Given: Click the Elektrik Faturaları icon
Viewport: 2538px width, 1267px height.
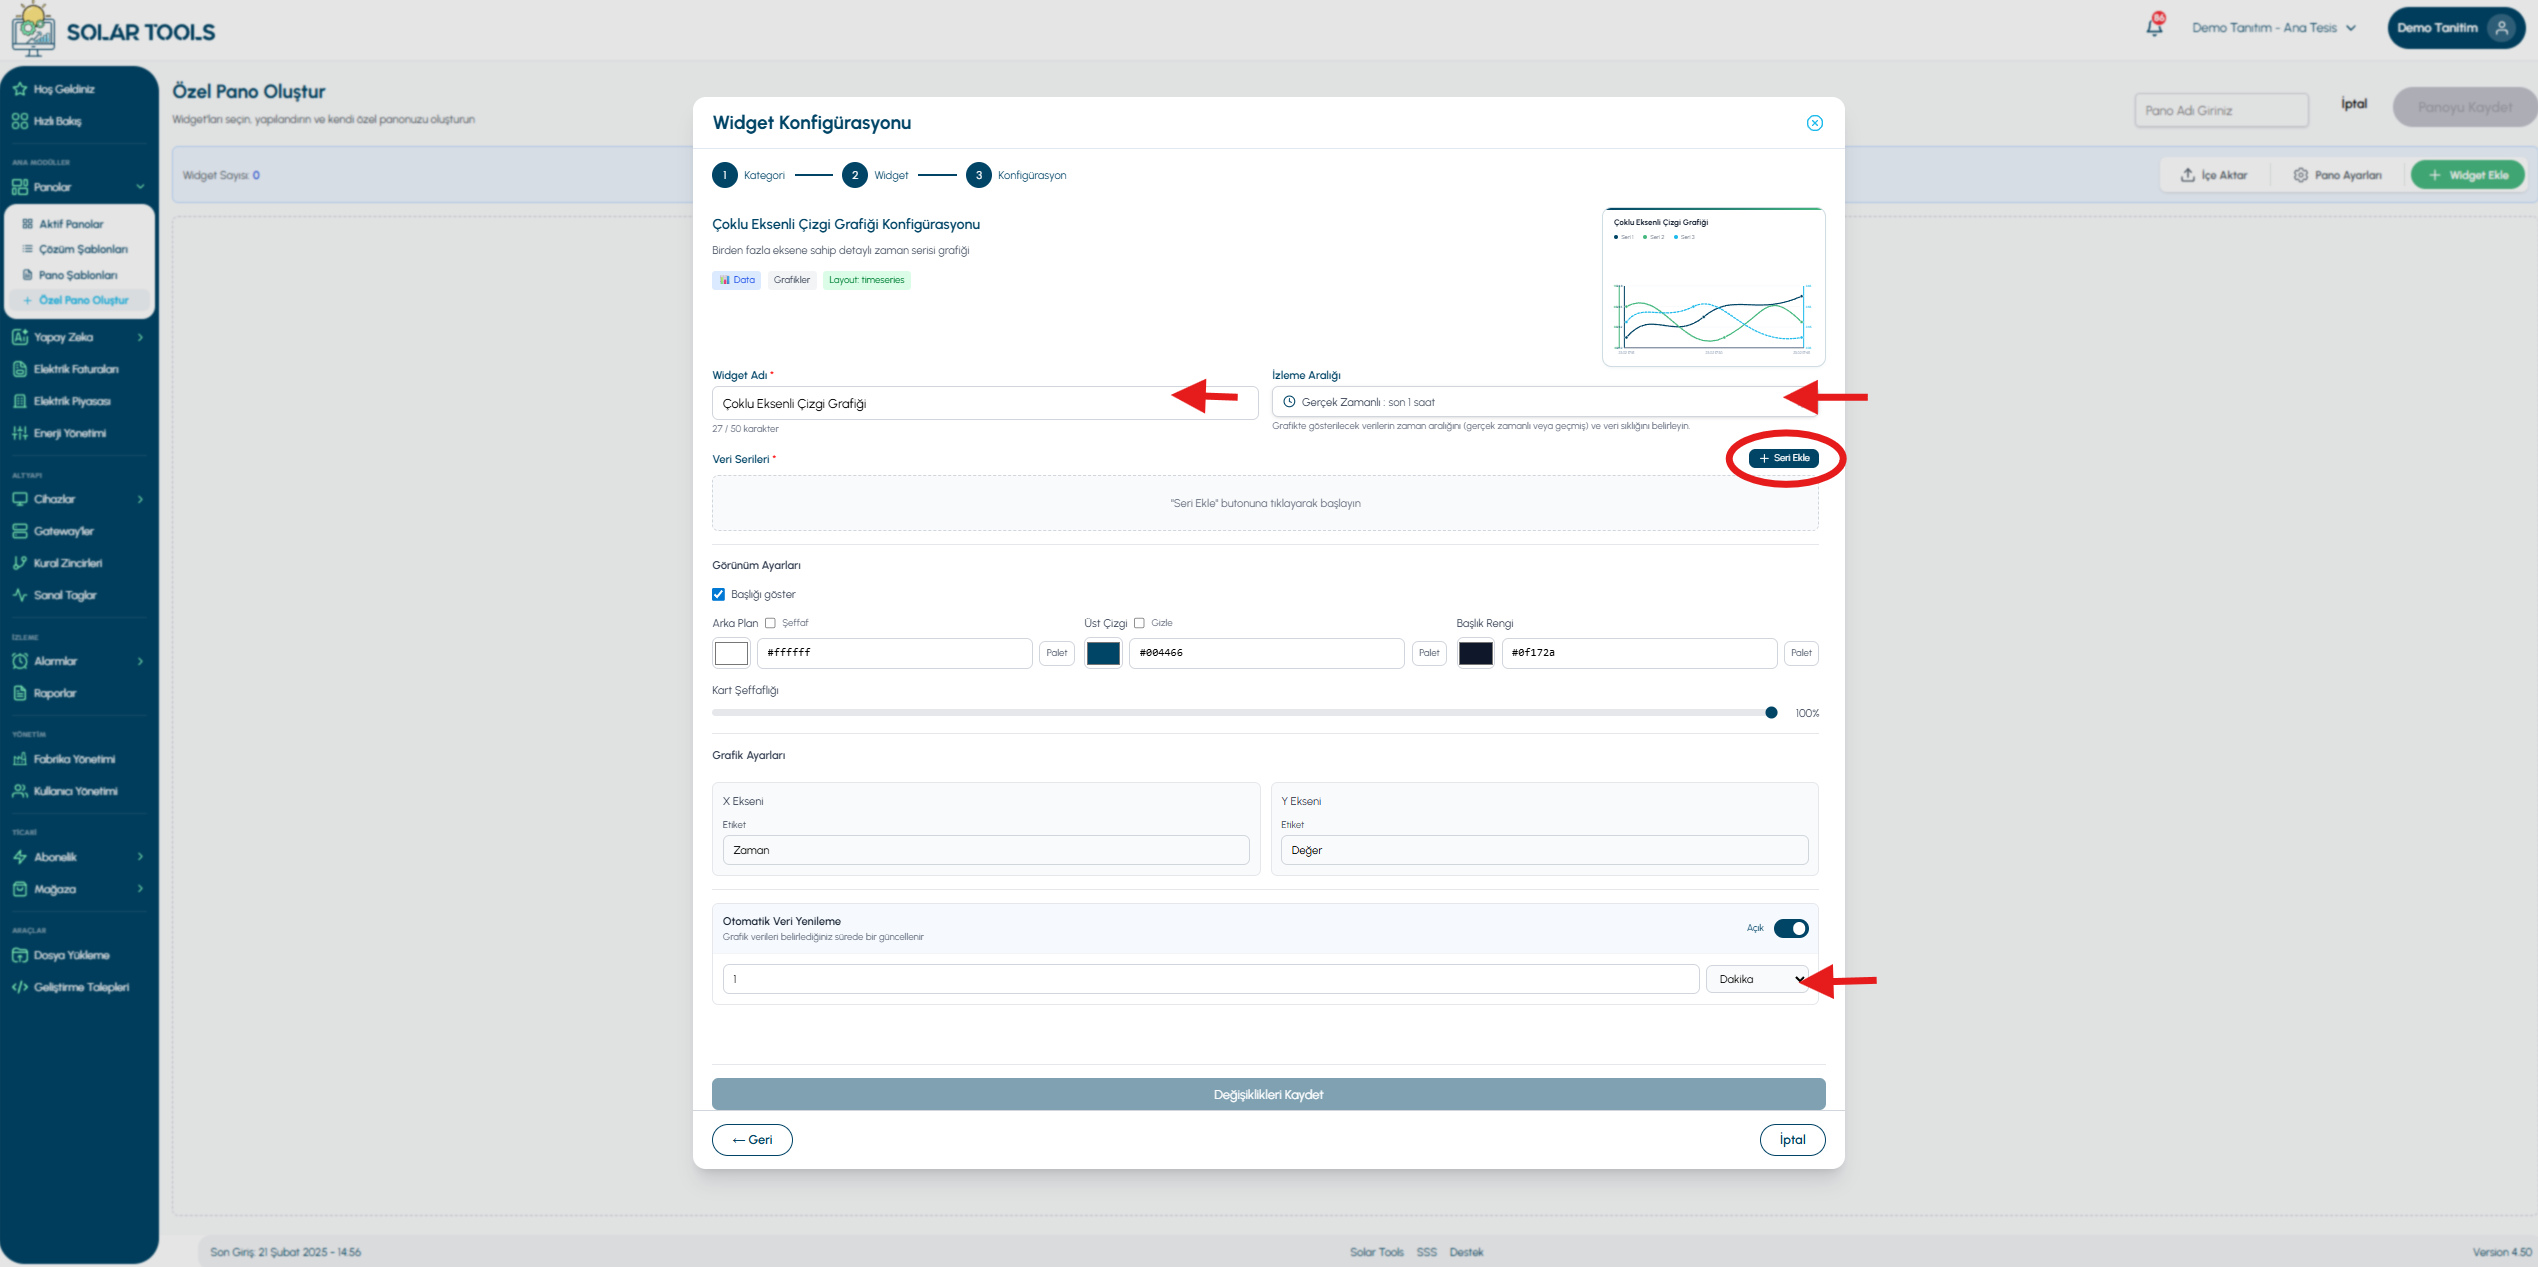Looking at the screenshot, I should pos(20,369).
